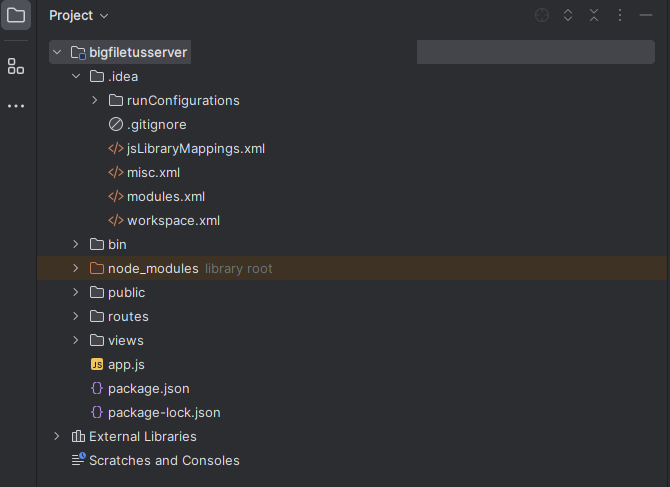670x487 pixels.
Task: Collapse the .idea folder chevron
Action: pyautogui.click(x=76, y=76)
